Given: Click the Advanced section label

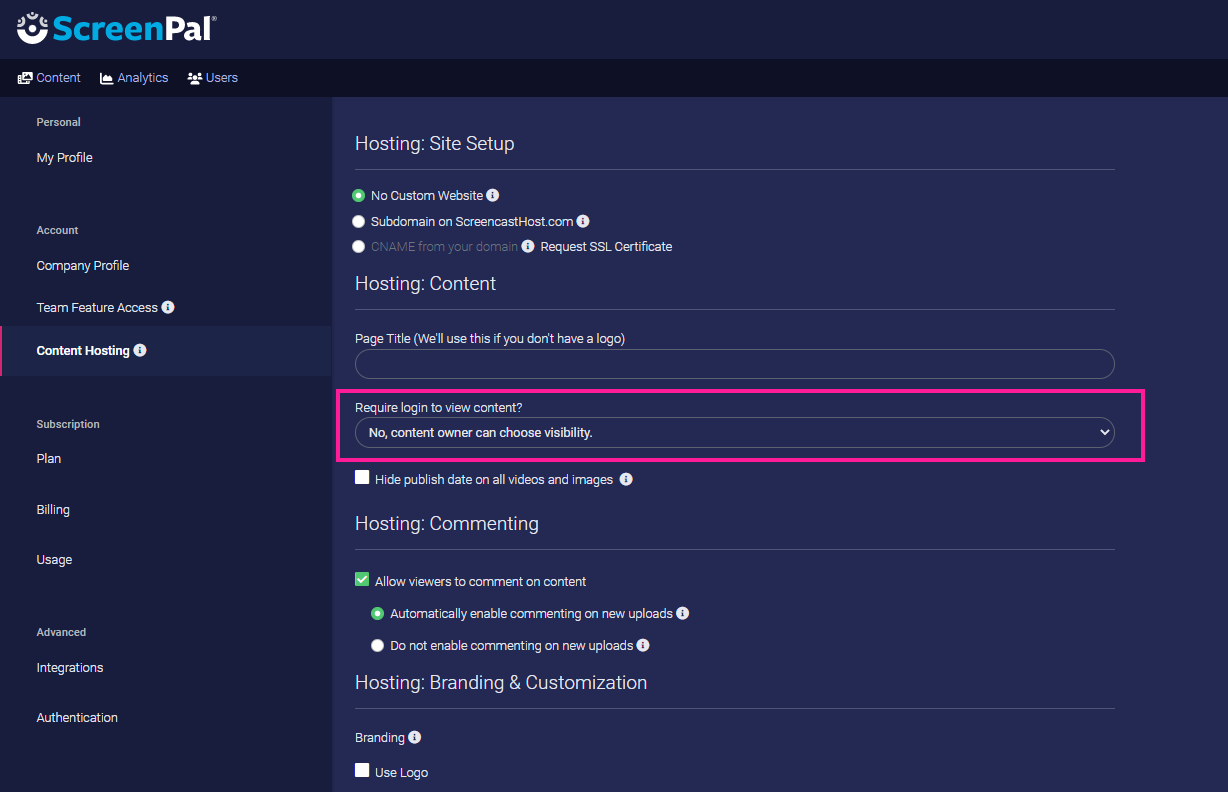Looking at the screenshot, I should point(61,632).
